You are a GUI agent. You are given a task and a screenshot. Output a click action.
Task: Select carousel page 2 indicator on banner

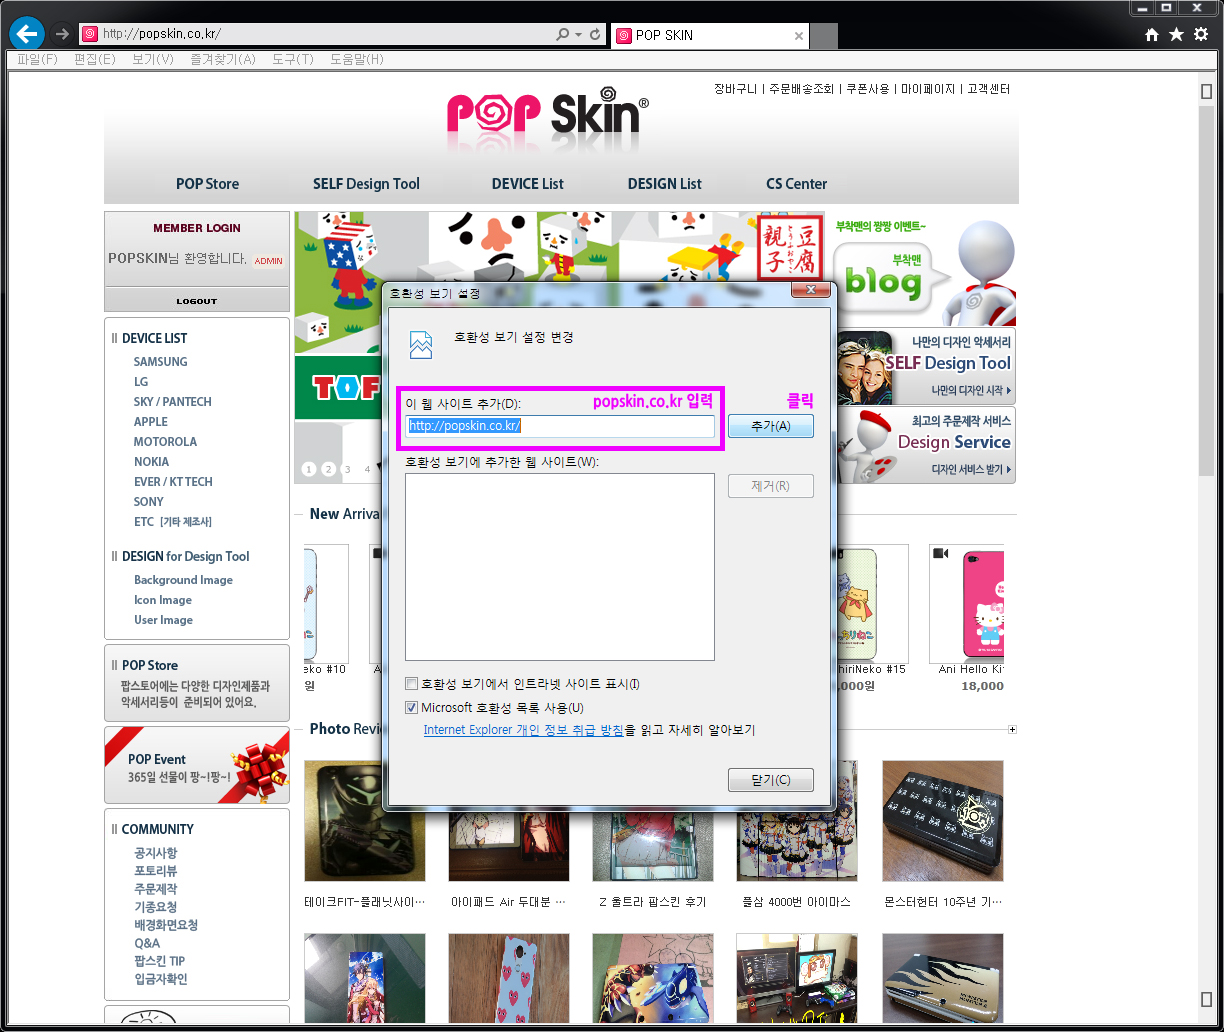coord(327,468)
